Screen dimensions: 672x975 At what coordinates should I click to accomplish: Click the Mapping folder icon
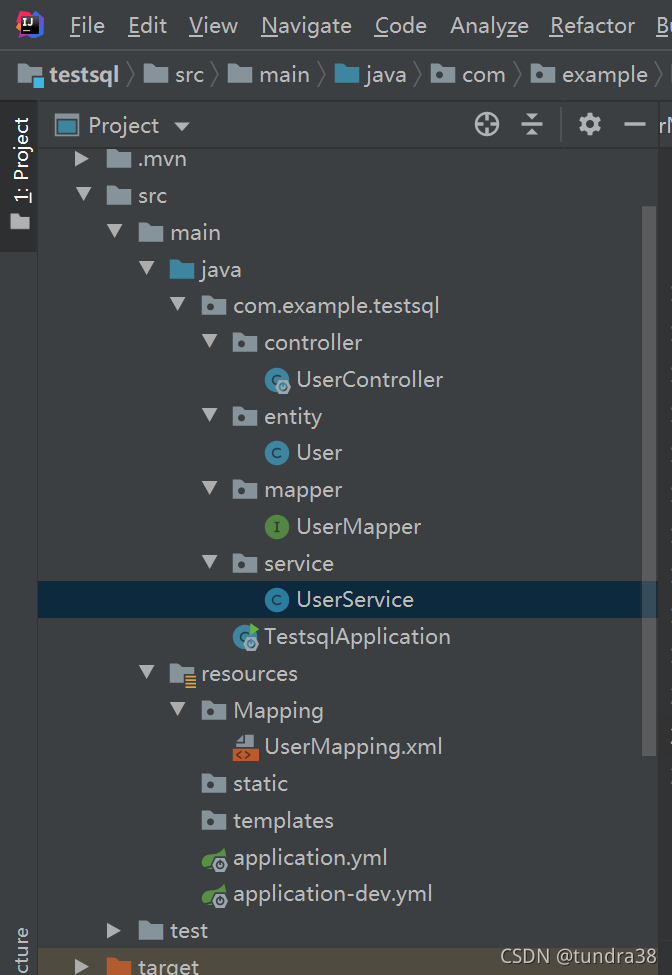(x=214, y=711)
